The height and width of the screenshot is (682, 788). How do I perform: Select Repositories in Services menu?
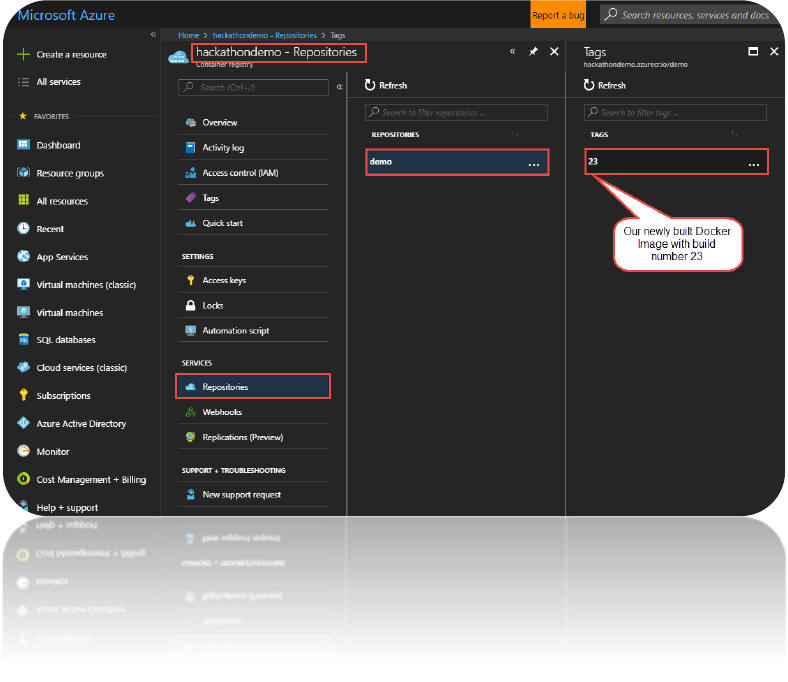(253, 386)
